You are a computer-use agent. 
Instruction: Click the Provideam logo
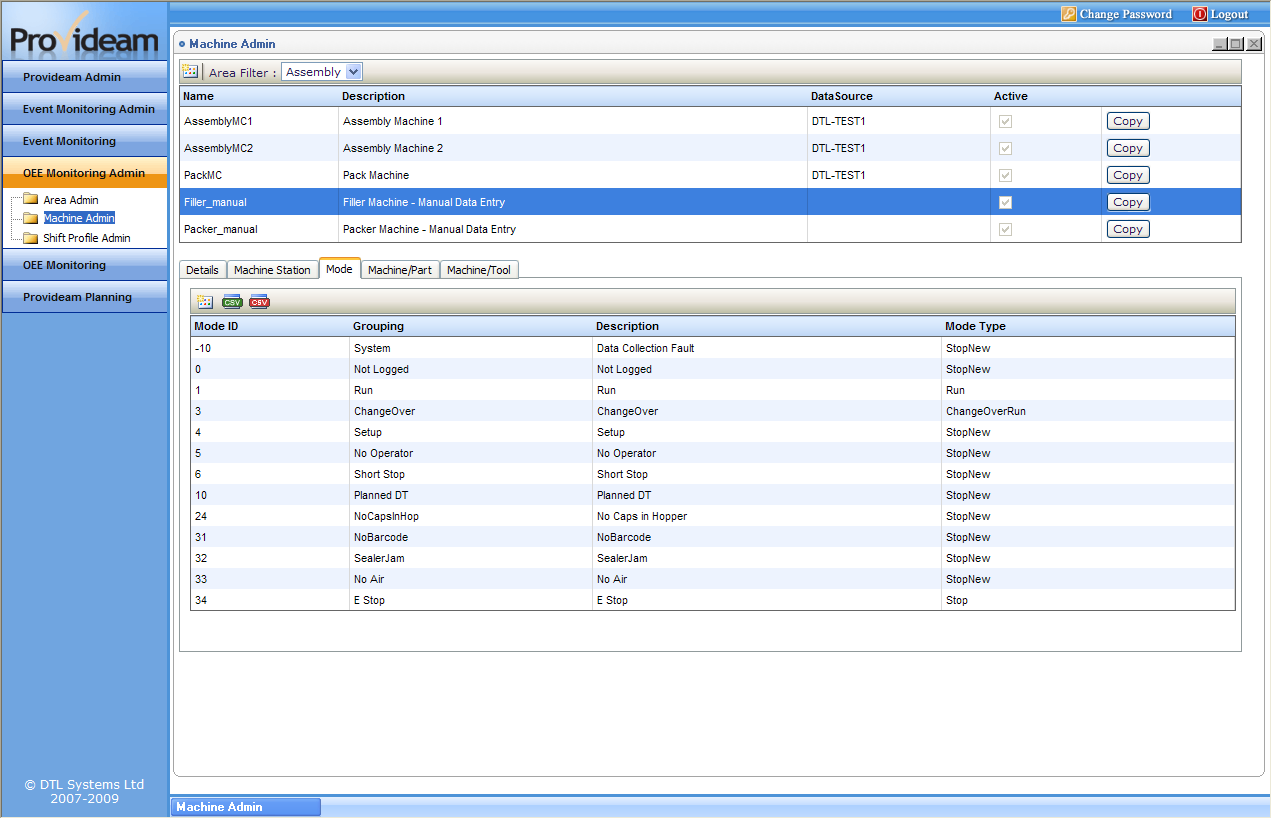tap(85, 34)
